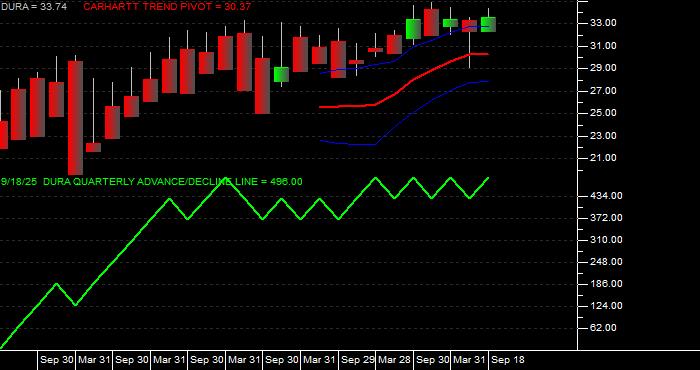Select the Carhartt Trend Pivot = 30.37 label
Viewport: 700px width, 370px height.
coord(167,7)
